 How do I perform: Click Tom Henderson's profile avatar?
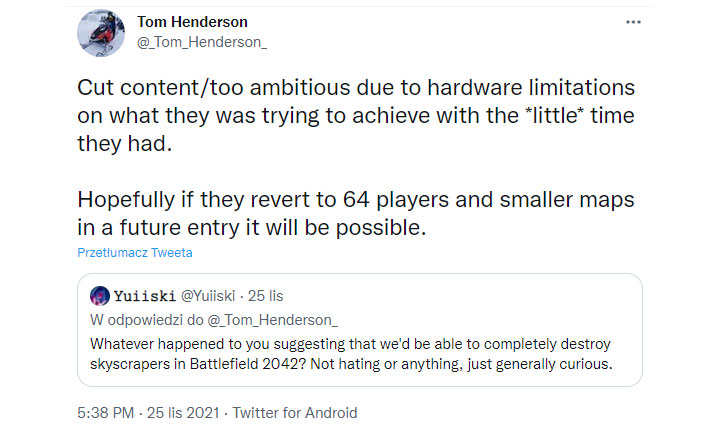point(102,33)
